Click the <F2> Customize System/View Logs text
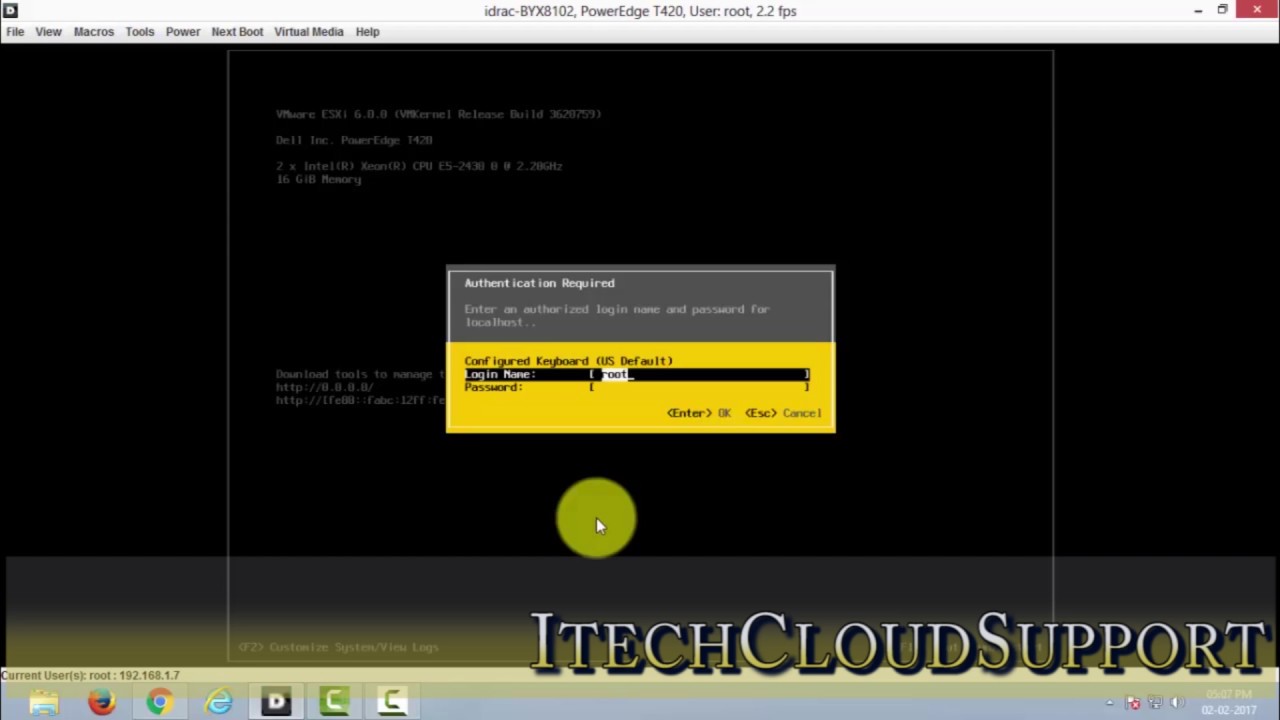Image resolution: width=1280 pixels, height=720 pixels. [x=338, y=647]
